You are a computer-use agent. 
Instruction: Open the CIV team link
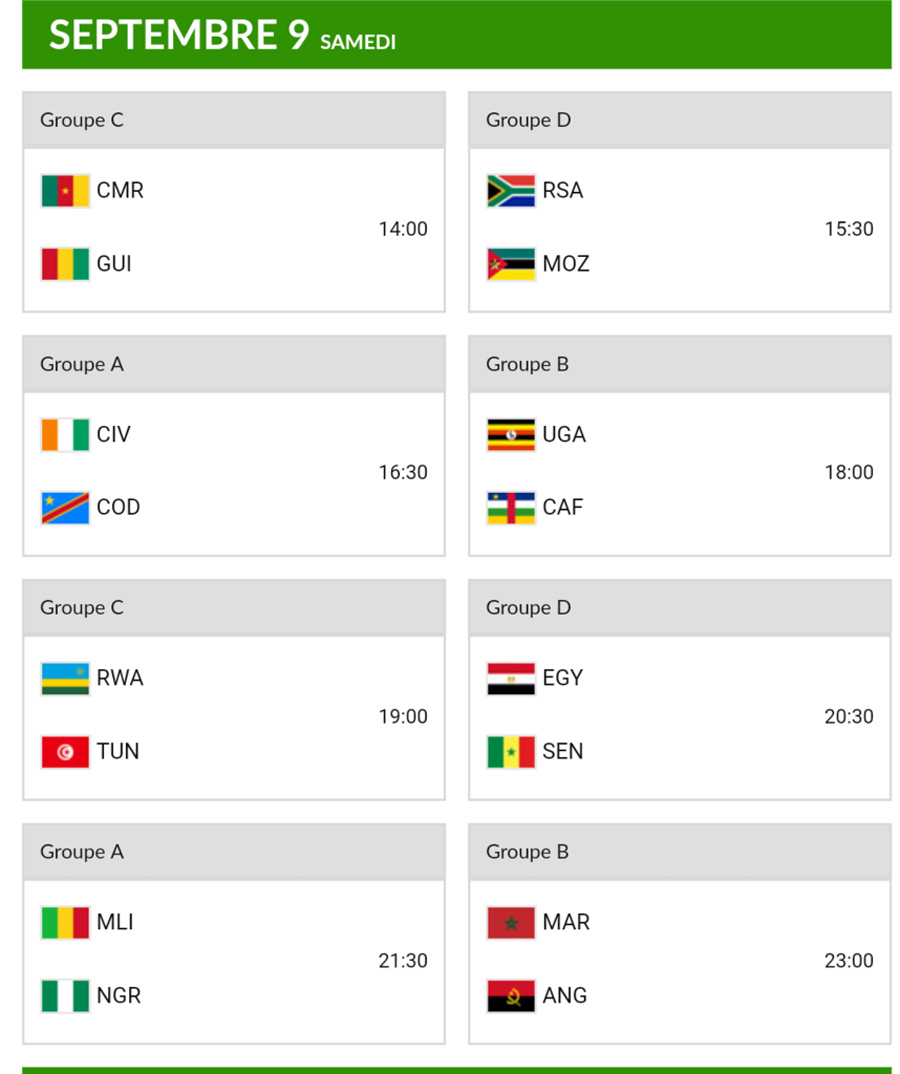[114, 434]
